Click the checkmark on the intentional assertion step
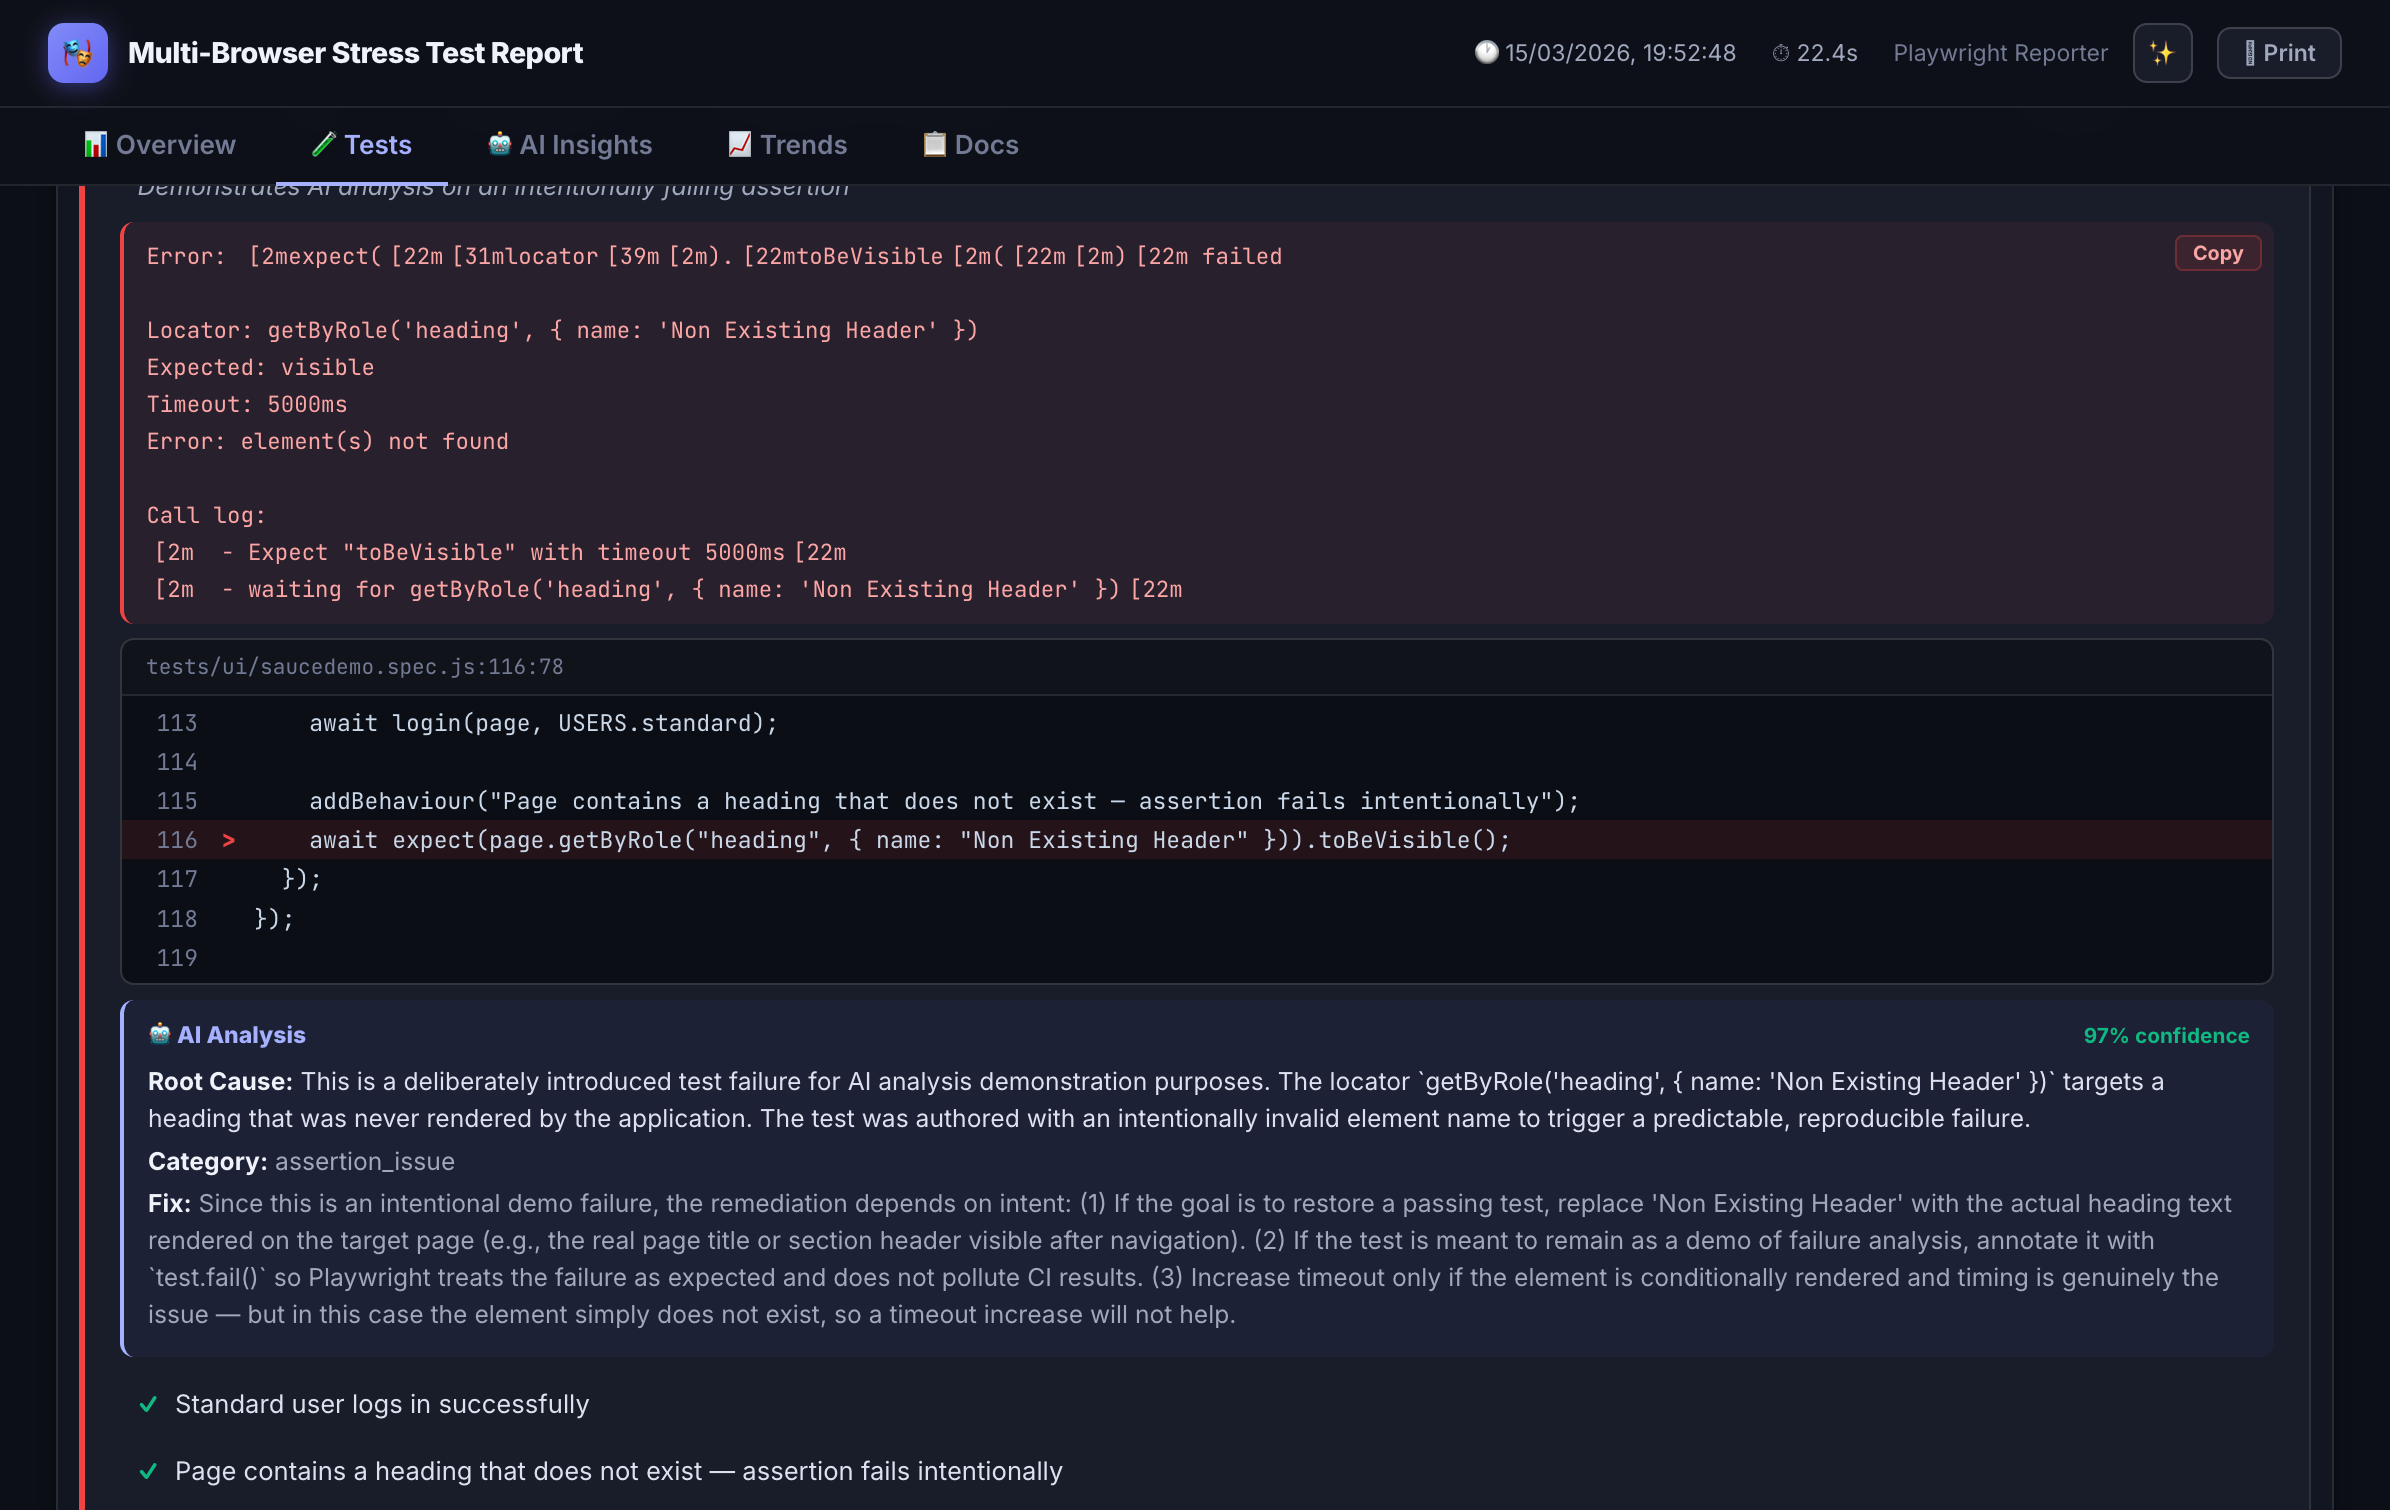The image size is (2390, 1510). [x=150, y=1471]
